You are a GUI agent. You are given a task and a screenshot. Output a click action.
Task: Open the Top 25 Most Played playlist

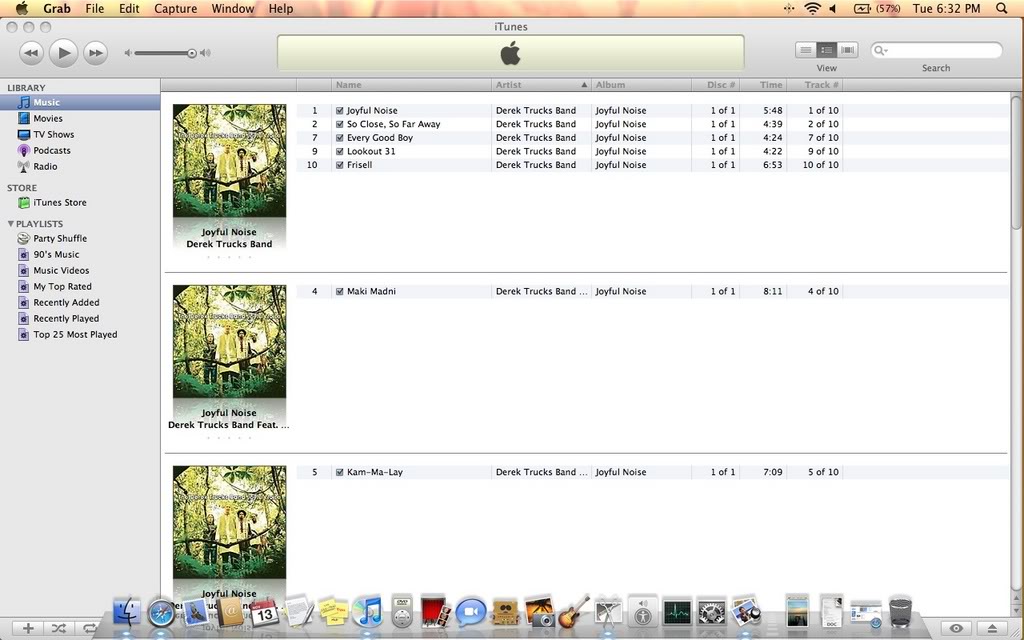click(75, 334)
